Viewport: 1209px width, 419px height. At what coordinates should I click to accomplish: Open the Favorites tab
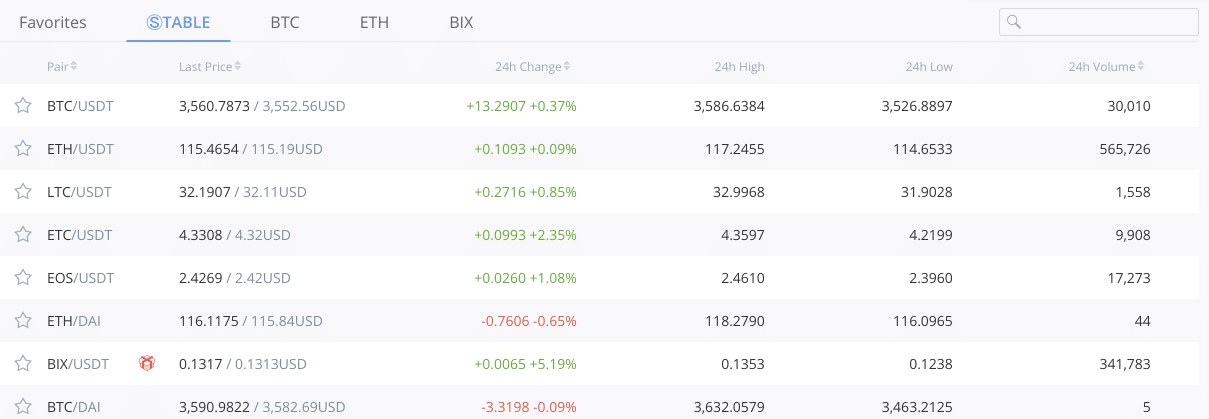click(53, 22)
